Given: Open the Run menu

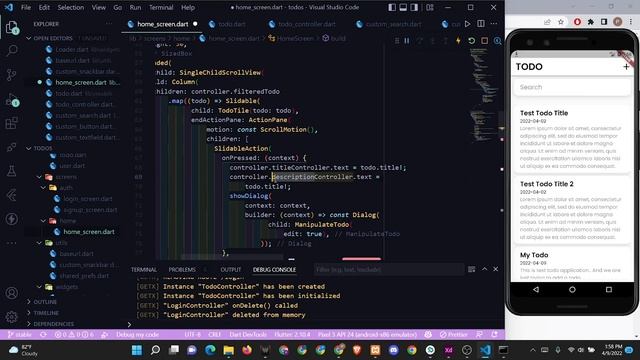Looking at the screenshot, I should [x=135, y=7].
